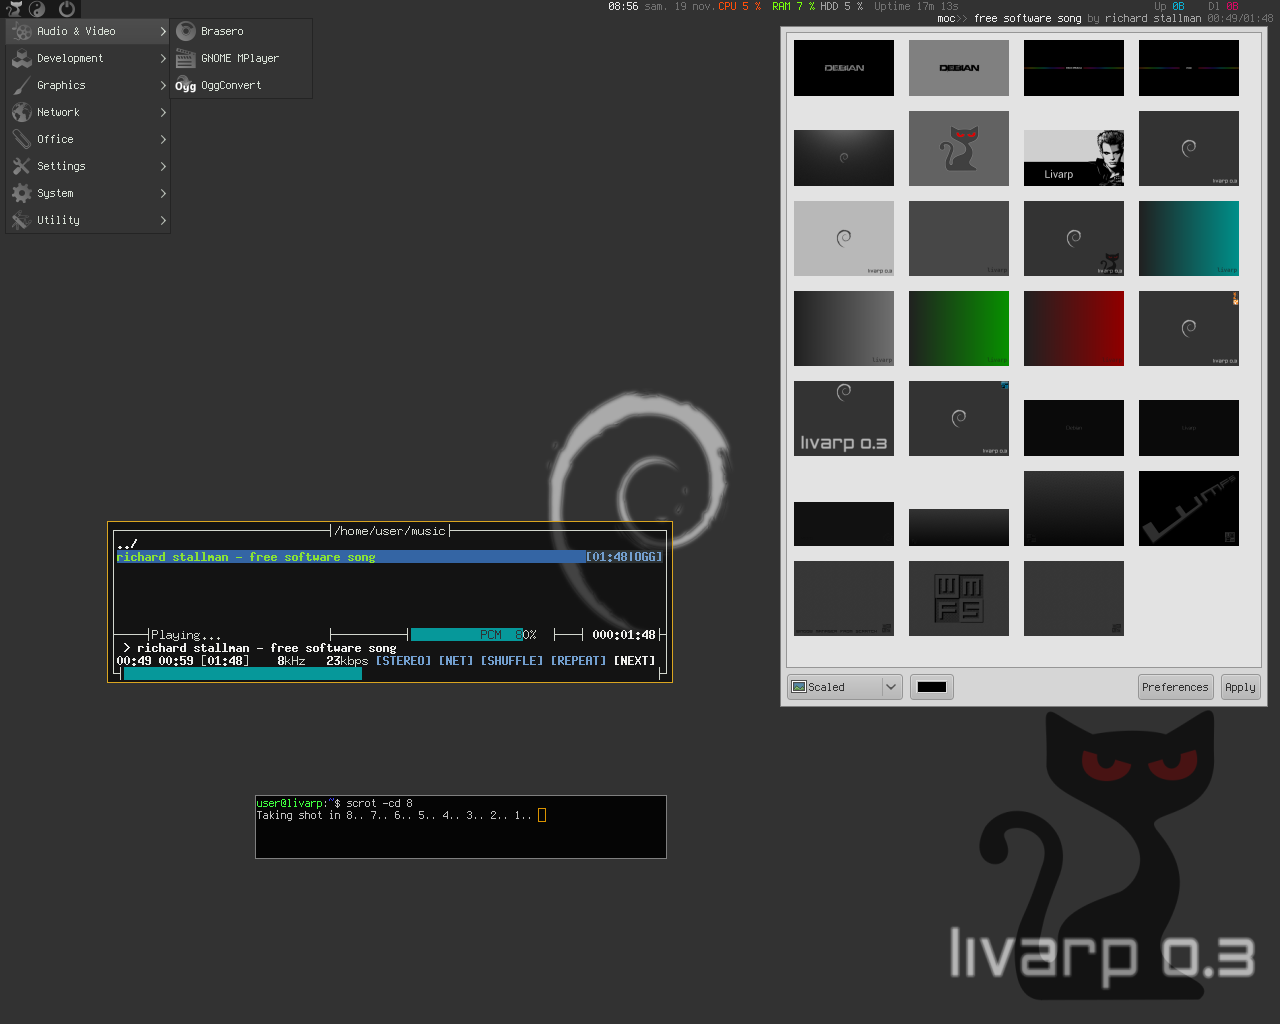Select the WMFS logo wallpaper thumbnail

pos(959,598)
